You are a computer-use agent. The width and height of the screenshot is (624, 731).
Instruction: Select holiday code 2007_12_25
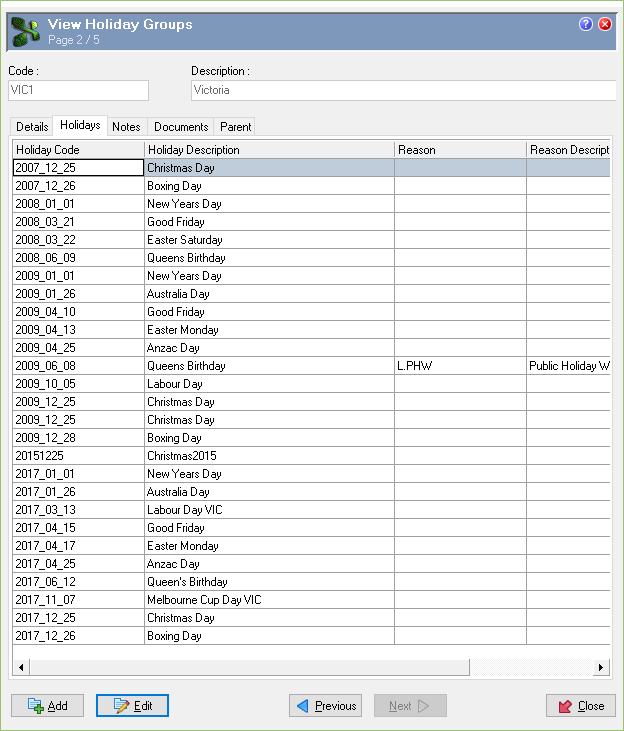point(78,168)
